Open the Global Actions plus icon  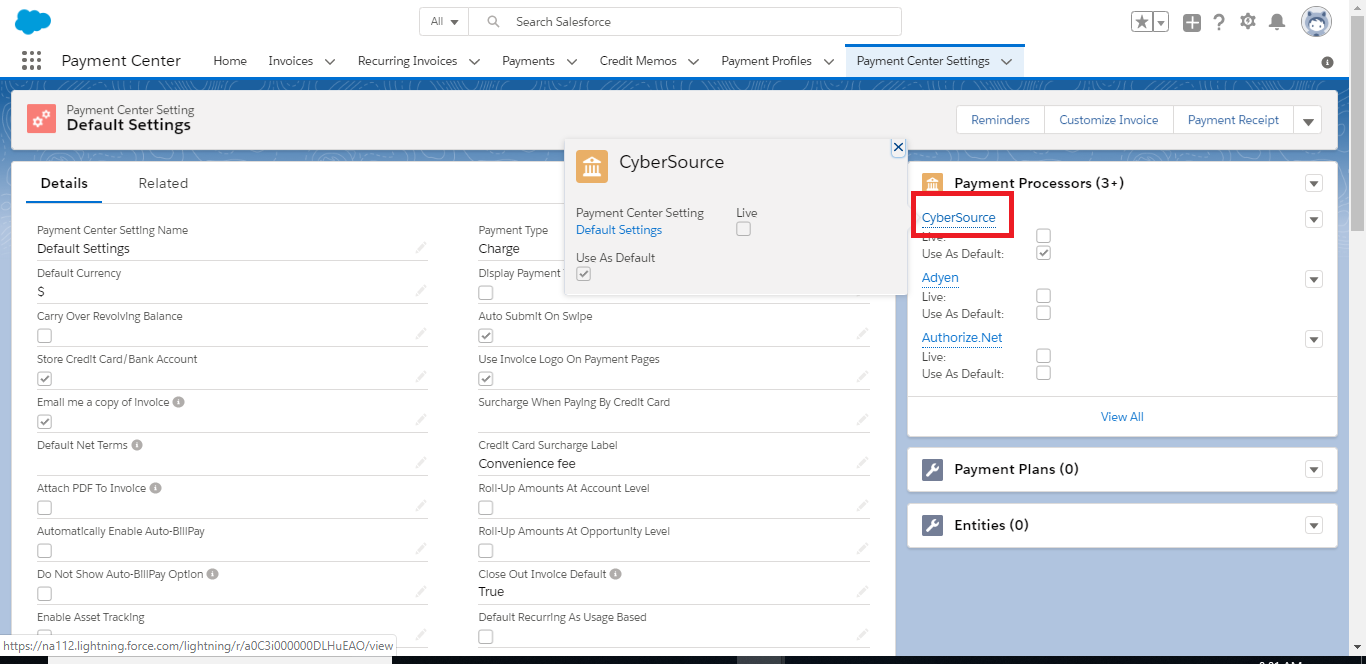(1191, 22)
